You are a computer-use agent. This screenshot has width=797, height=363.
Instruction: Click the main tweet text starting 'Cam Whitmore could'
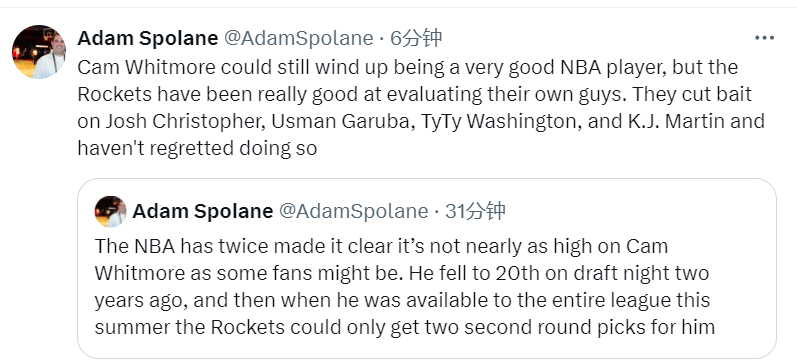(421, 108)
